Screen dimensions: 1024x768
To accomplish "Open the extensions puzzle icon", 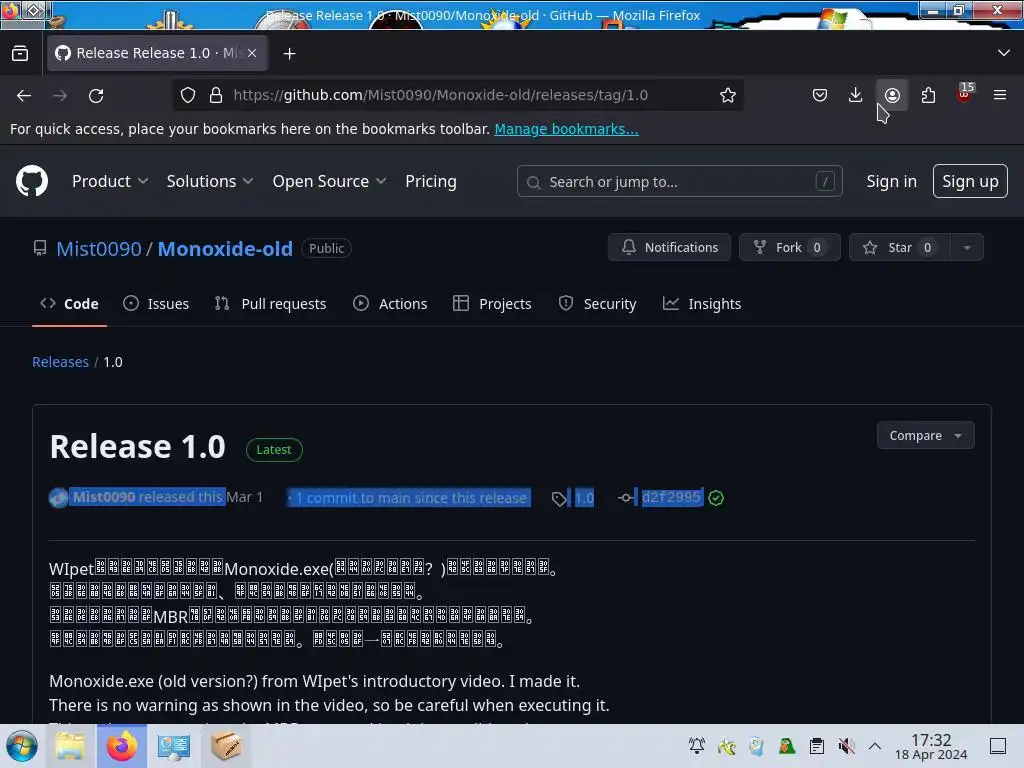I will (928, 95).
